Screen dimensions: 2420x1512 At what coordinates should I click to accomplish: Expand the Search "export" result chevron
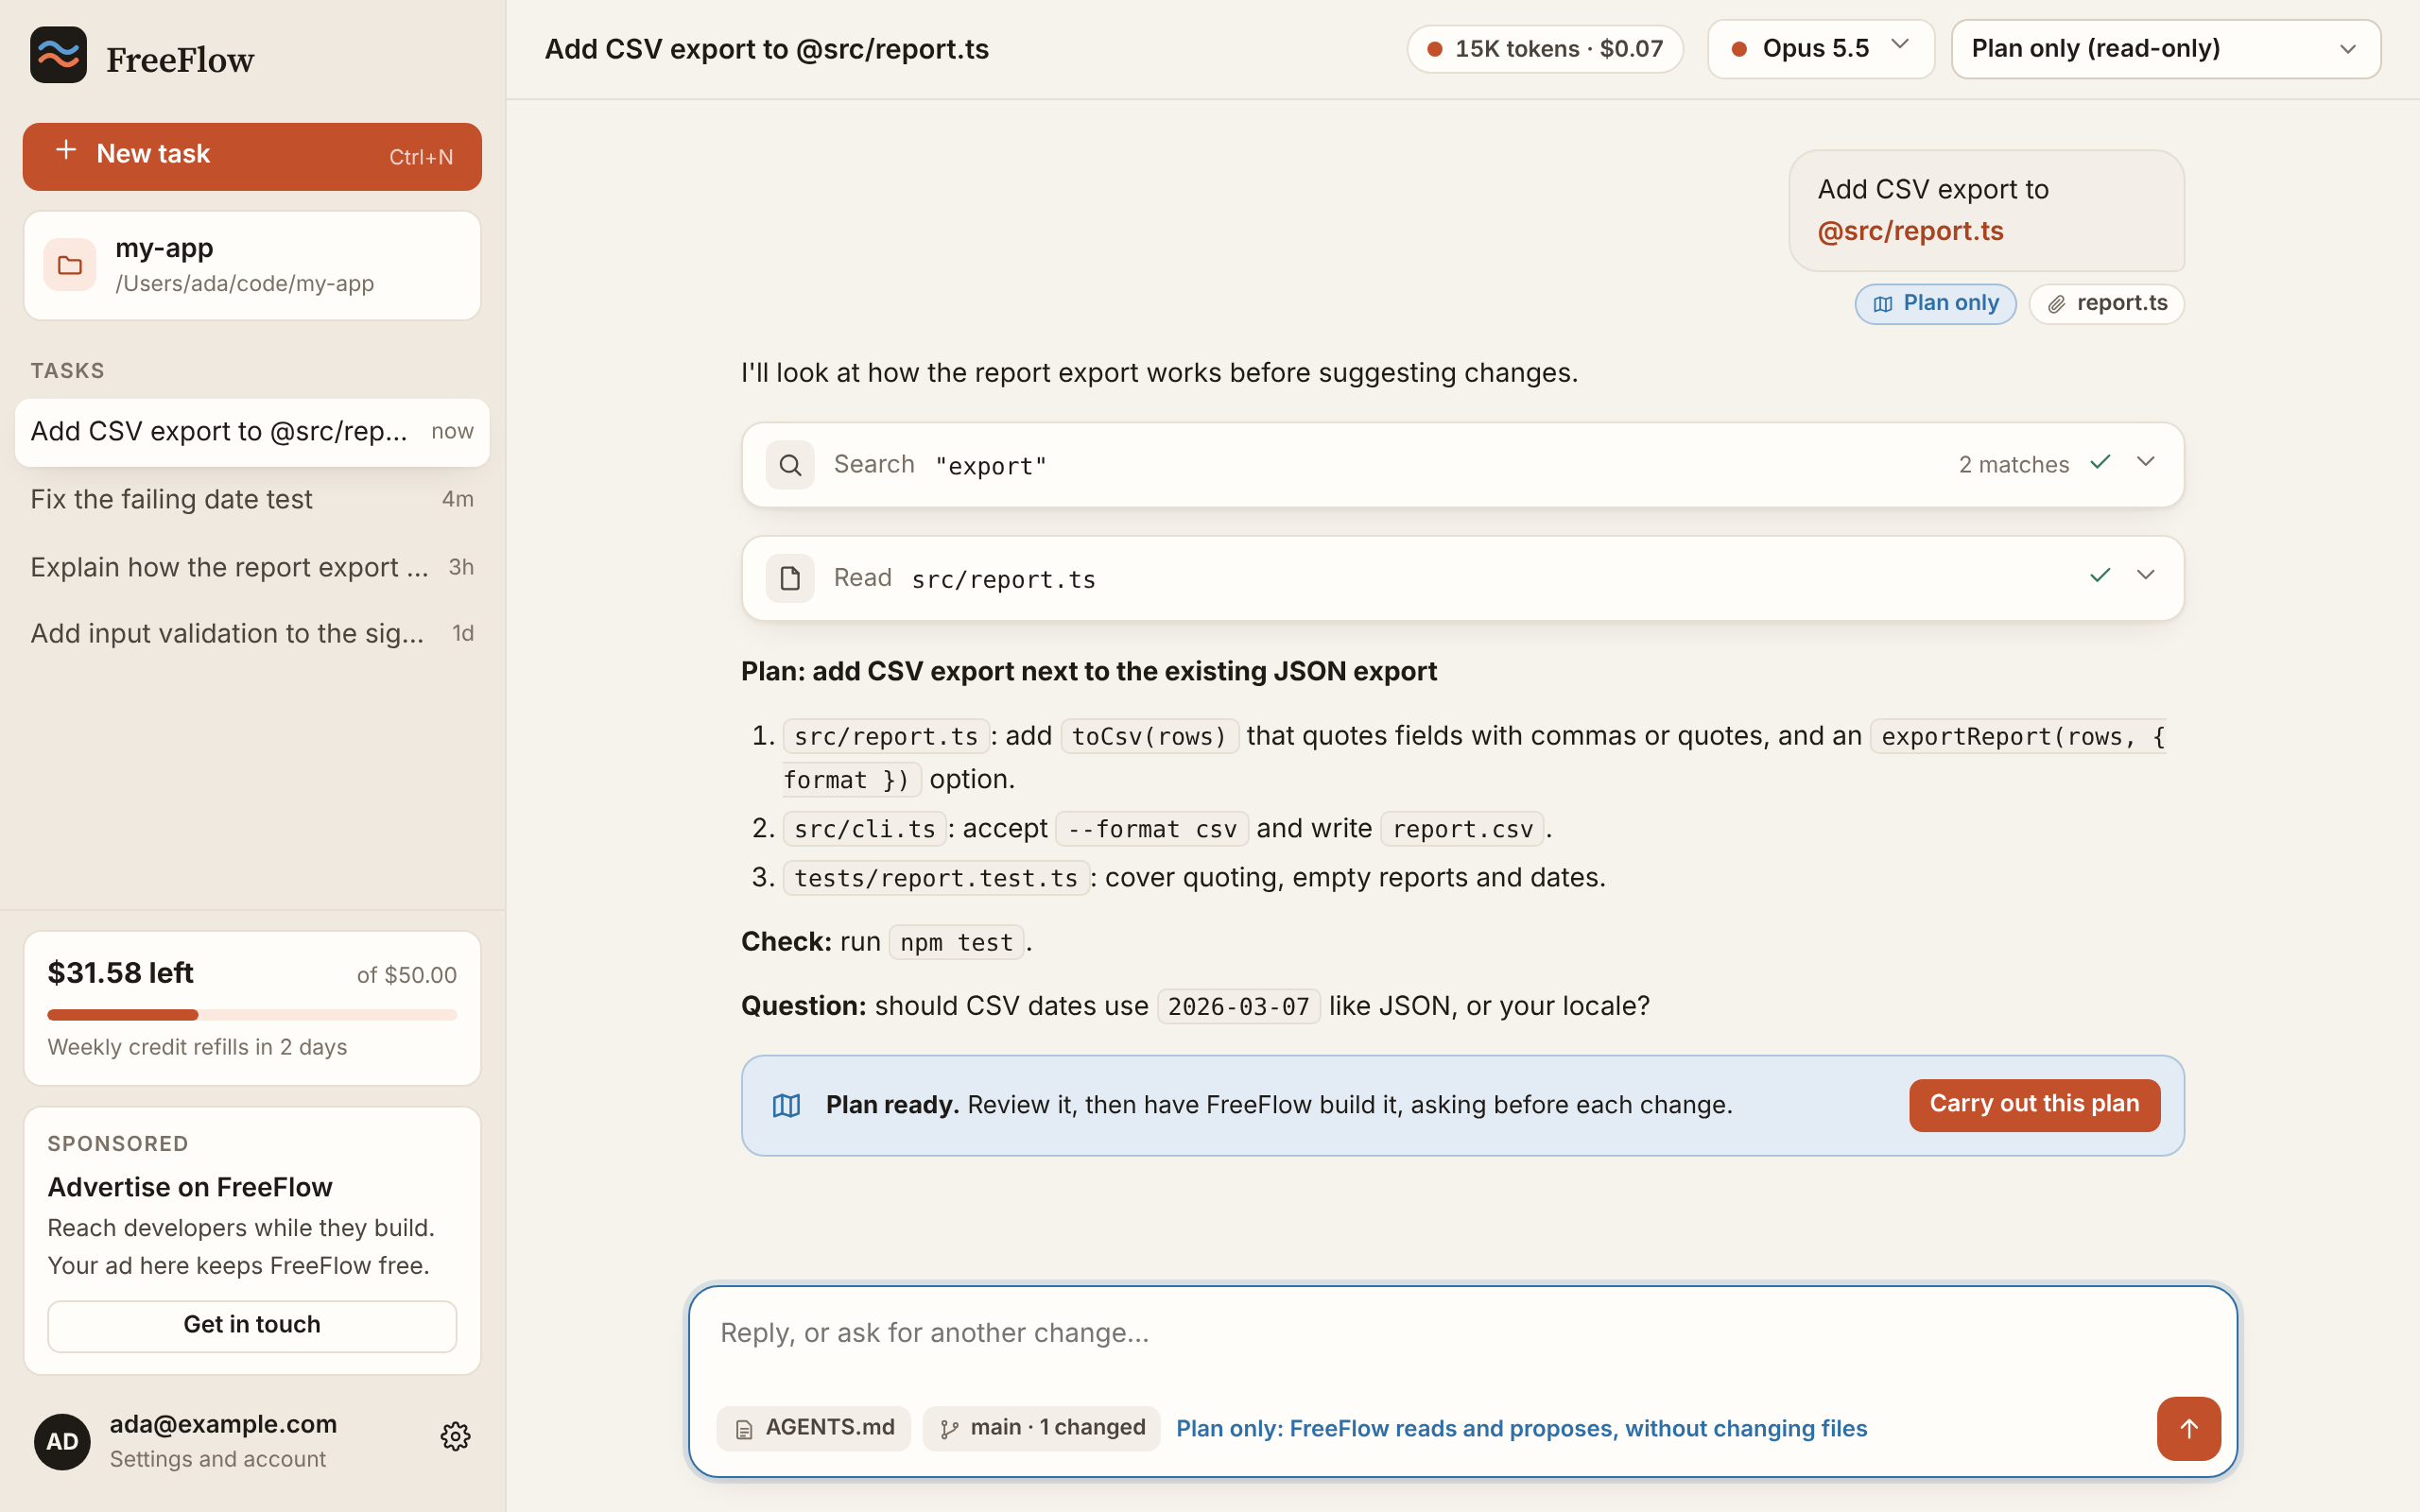click(x=2146, y=462)
